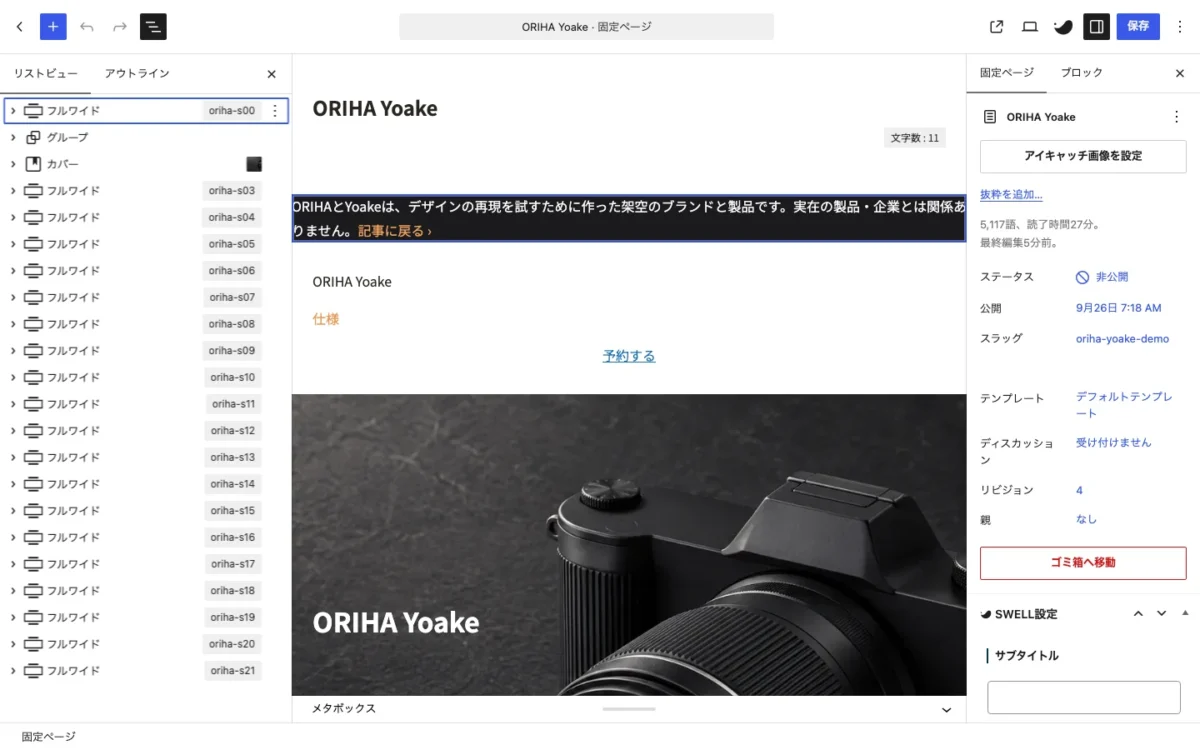This screenshot has width=1200, height=750.
Task: Click the サブタイトル text input
Action: coord(1084,697)
